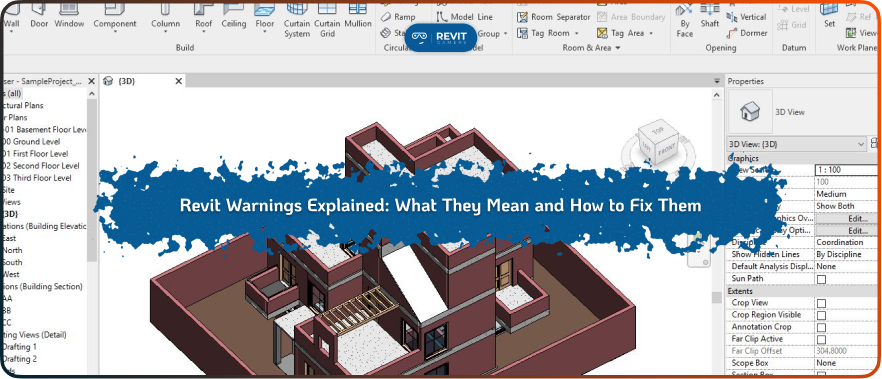Open the Wall tool dropdown arrow
The width and height of the screenshot is (882, 379).
[11, 33]
